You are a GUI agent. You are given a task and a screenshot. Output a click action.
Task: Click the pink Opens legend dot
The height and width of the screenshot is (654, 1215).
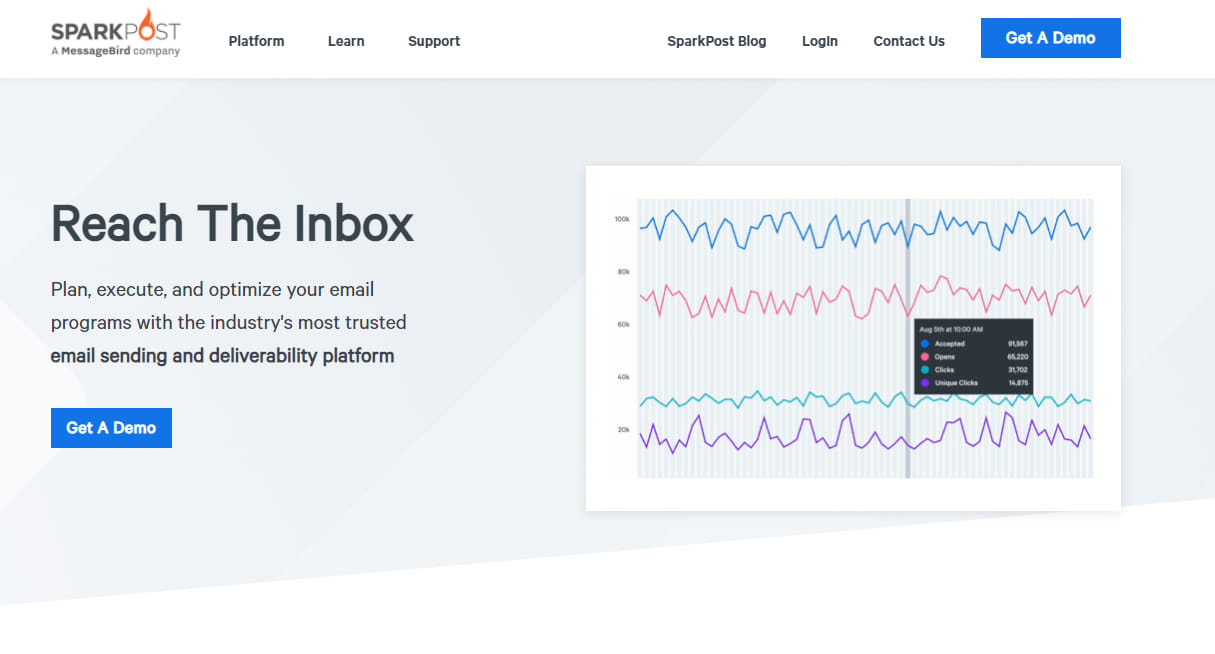click(x=925, y=357)
